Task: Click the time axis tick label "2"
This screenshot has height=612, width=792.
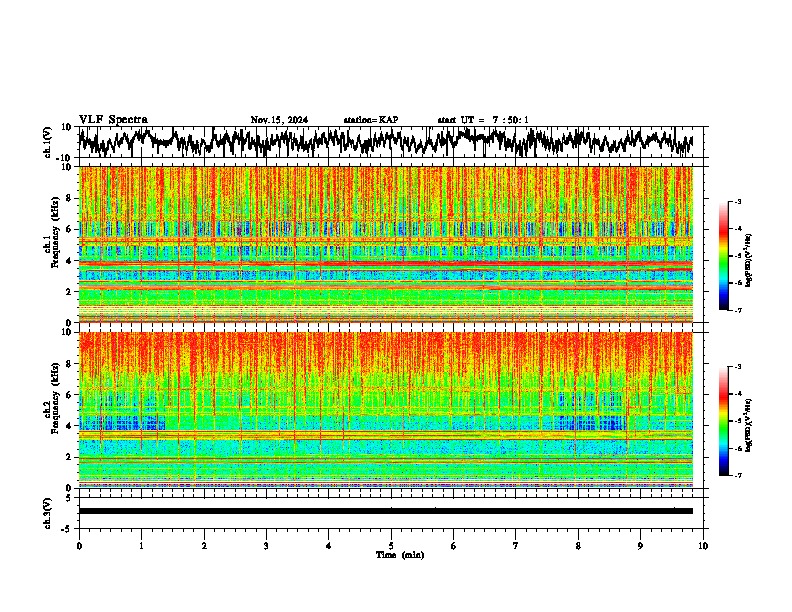Action: pyautogui.click(x=204, y=546)
